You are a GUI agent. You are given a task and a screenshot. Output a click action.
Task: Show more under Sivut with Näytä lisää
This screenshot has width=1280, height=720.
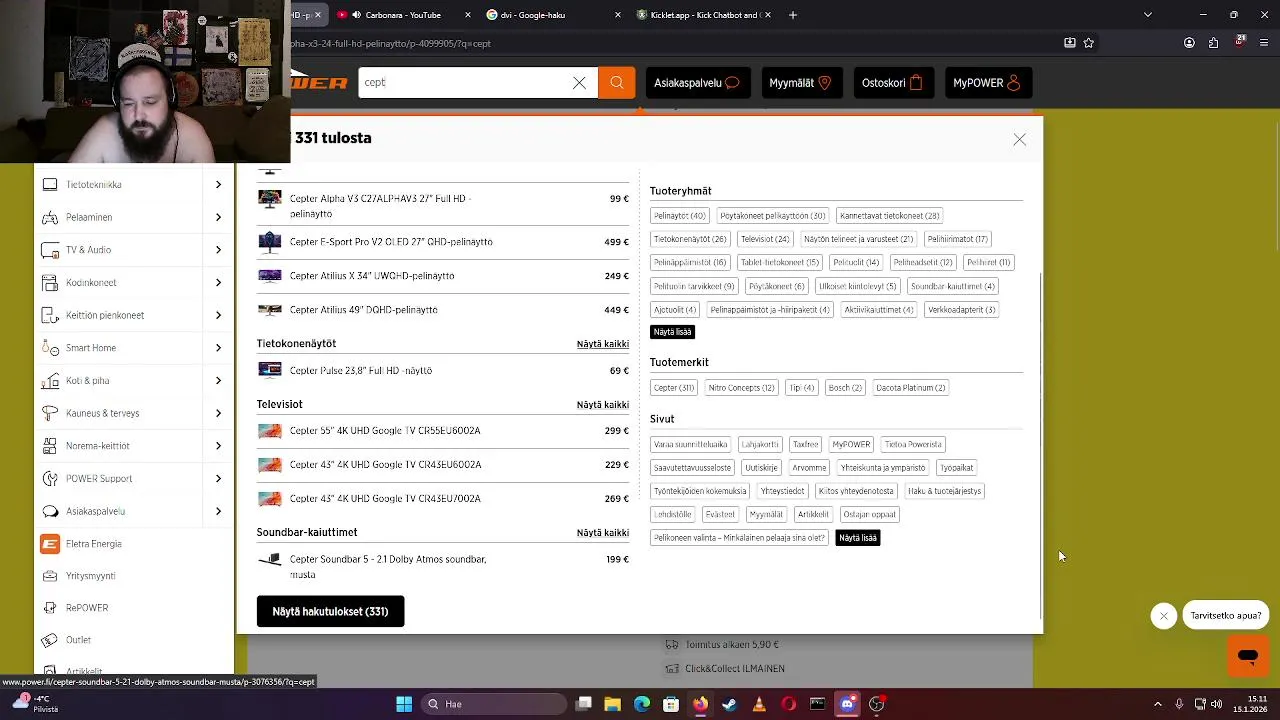coord(857,538)
